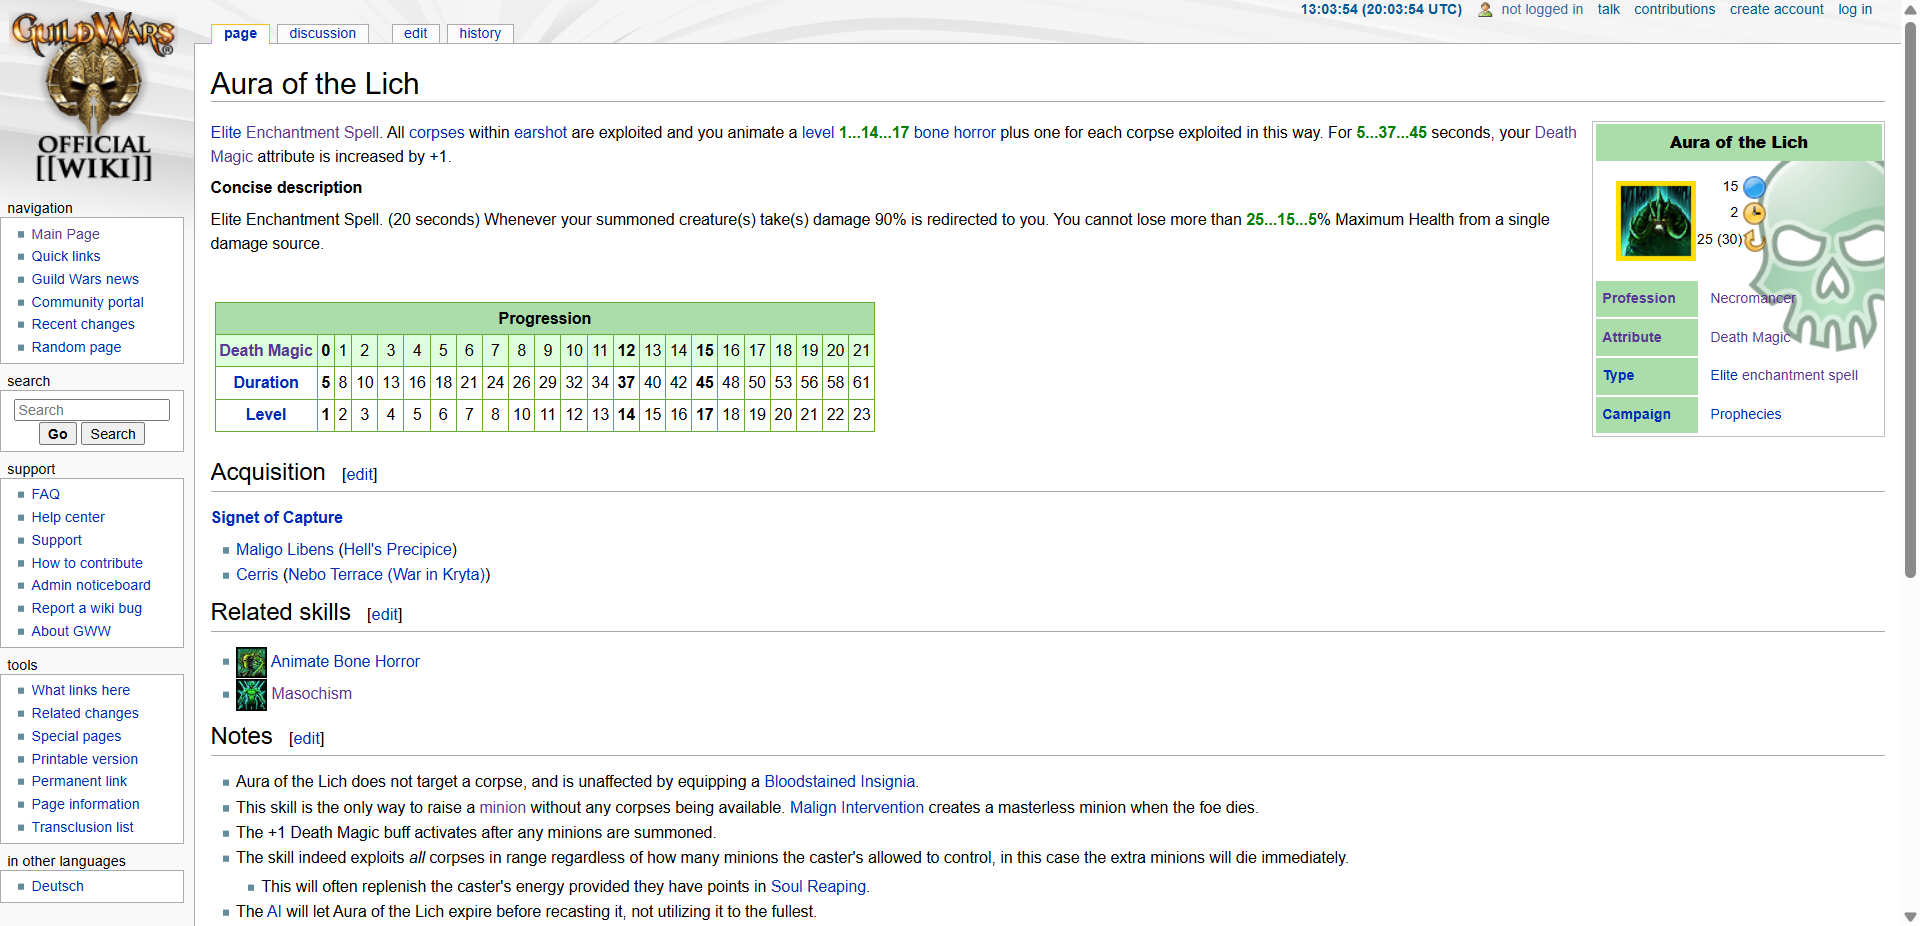Click the recharge time icon
Screen dimensions: 1920x926
tap(1754, 239)
